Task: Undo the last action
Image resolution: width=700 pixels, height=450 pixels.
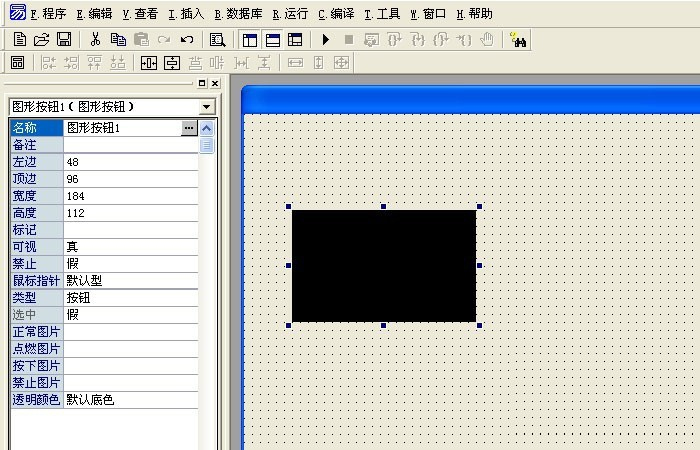Action: click(187, 40)
